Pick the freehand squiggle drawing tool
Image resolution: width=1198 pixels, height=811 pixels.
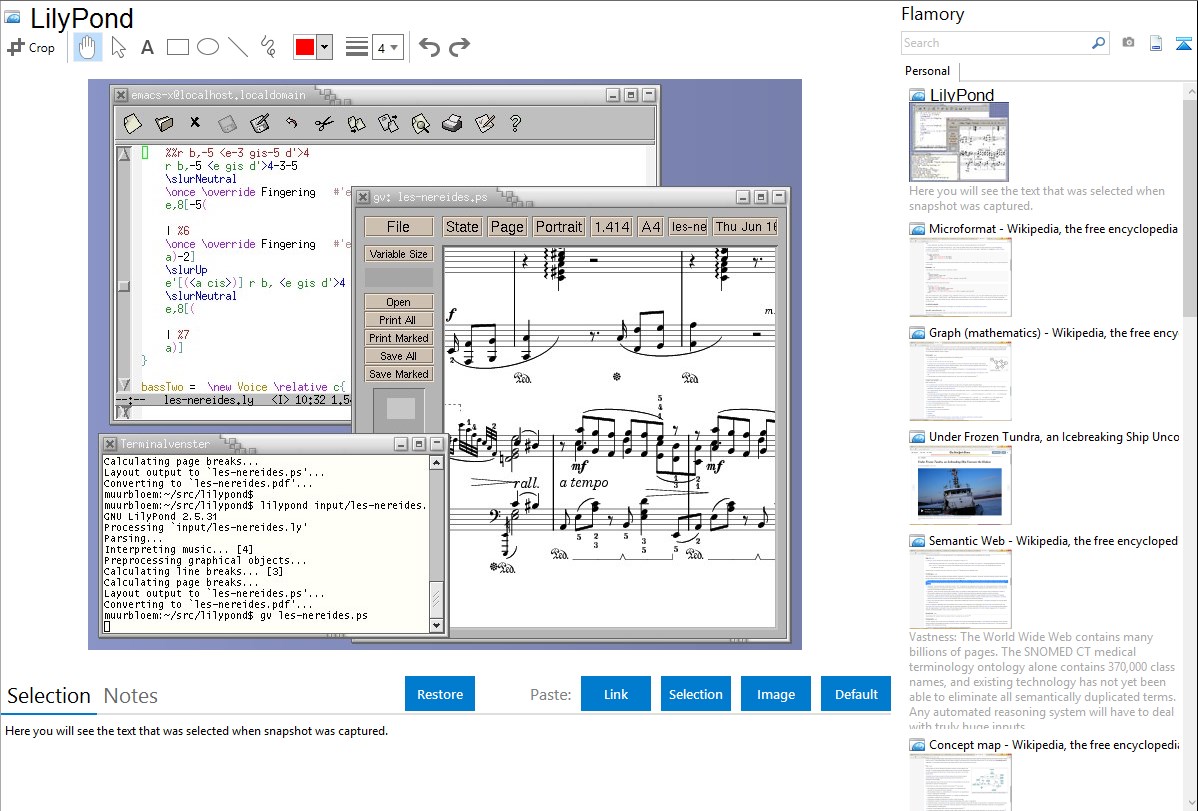pos(267,47)
